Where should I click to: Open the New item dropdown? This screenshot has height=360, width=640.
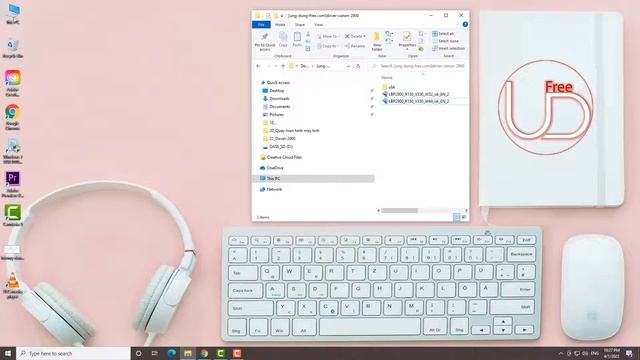tap(389, 33)
